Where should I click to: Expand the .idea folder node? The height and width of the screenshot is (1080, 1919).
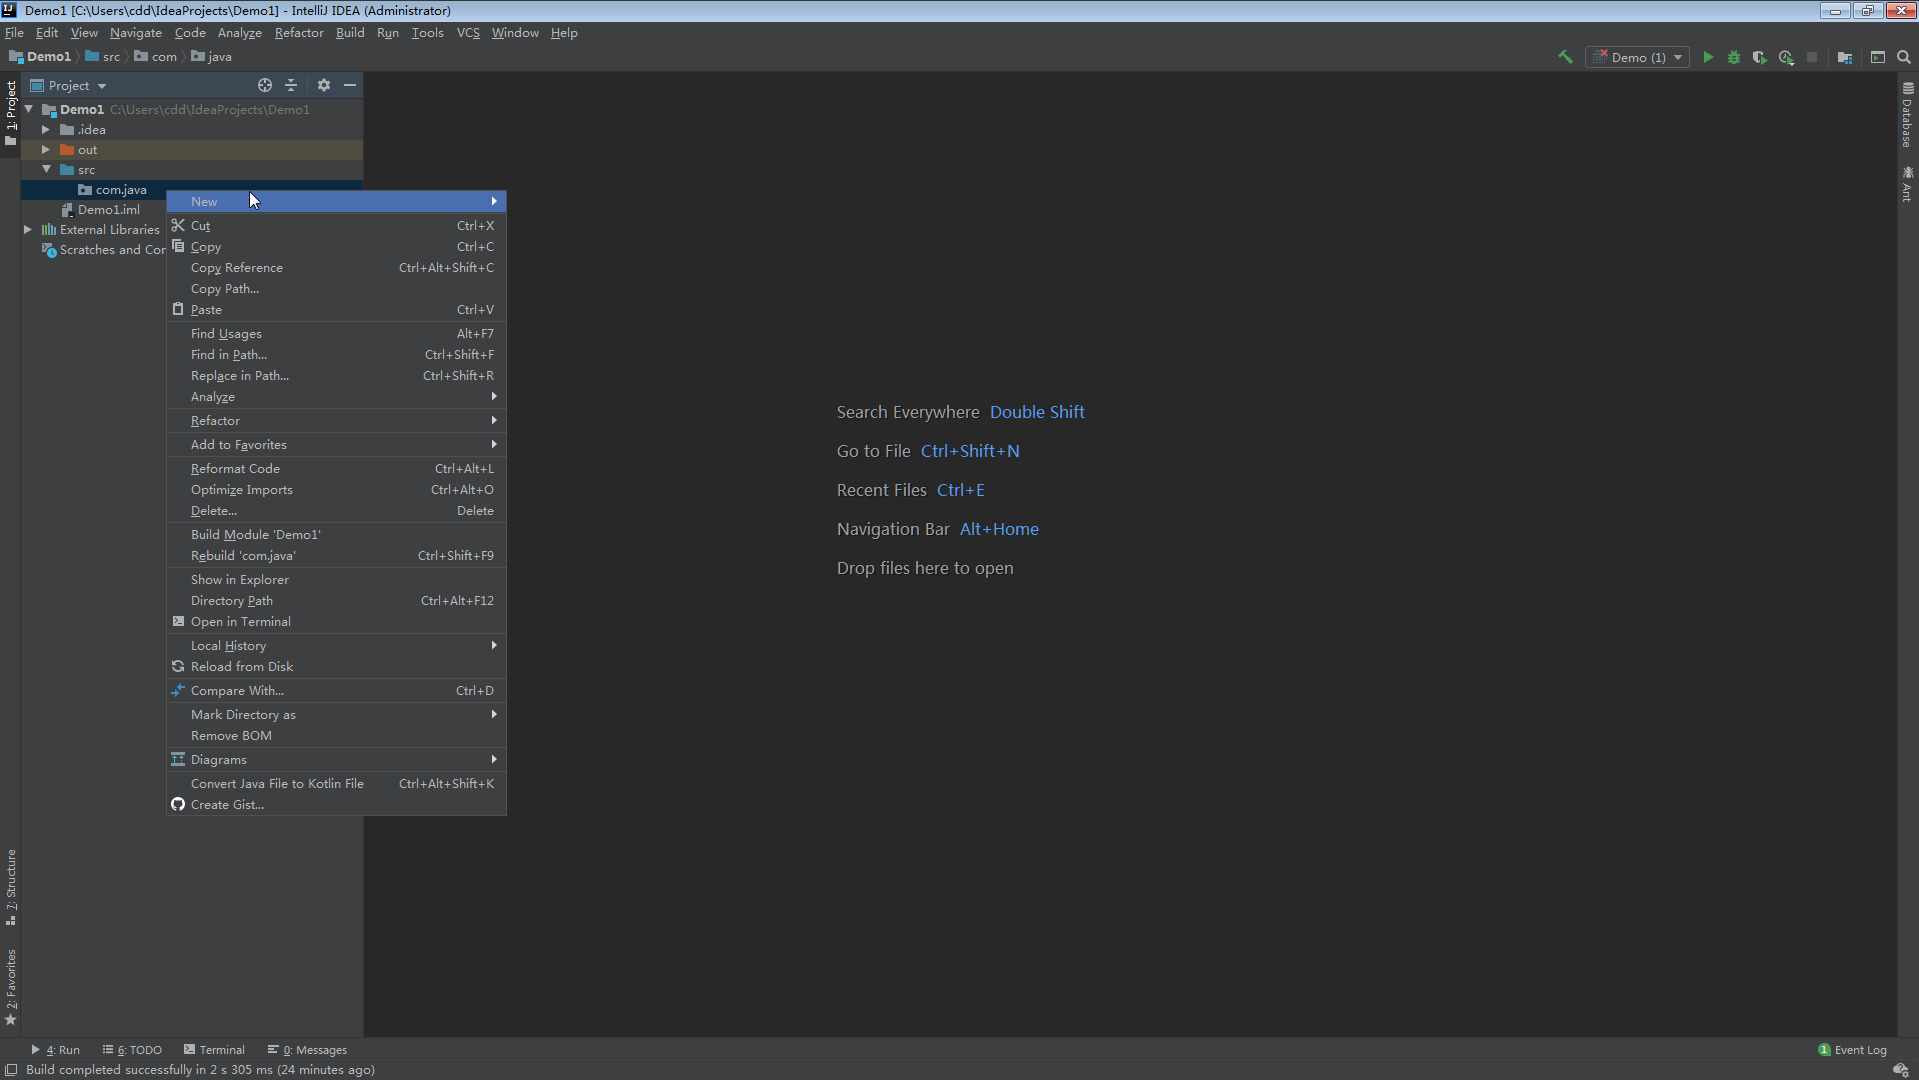[46, 129]
